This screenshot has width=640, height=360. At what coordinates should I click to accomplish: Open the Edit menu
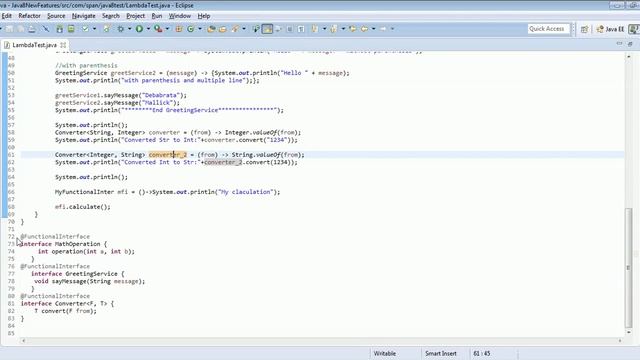tap(7, 16)
